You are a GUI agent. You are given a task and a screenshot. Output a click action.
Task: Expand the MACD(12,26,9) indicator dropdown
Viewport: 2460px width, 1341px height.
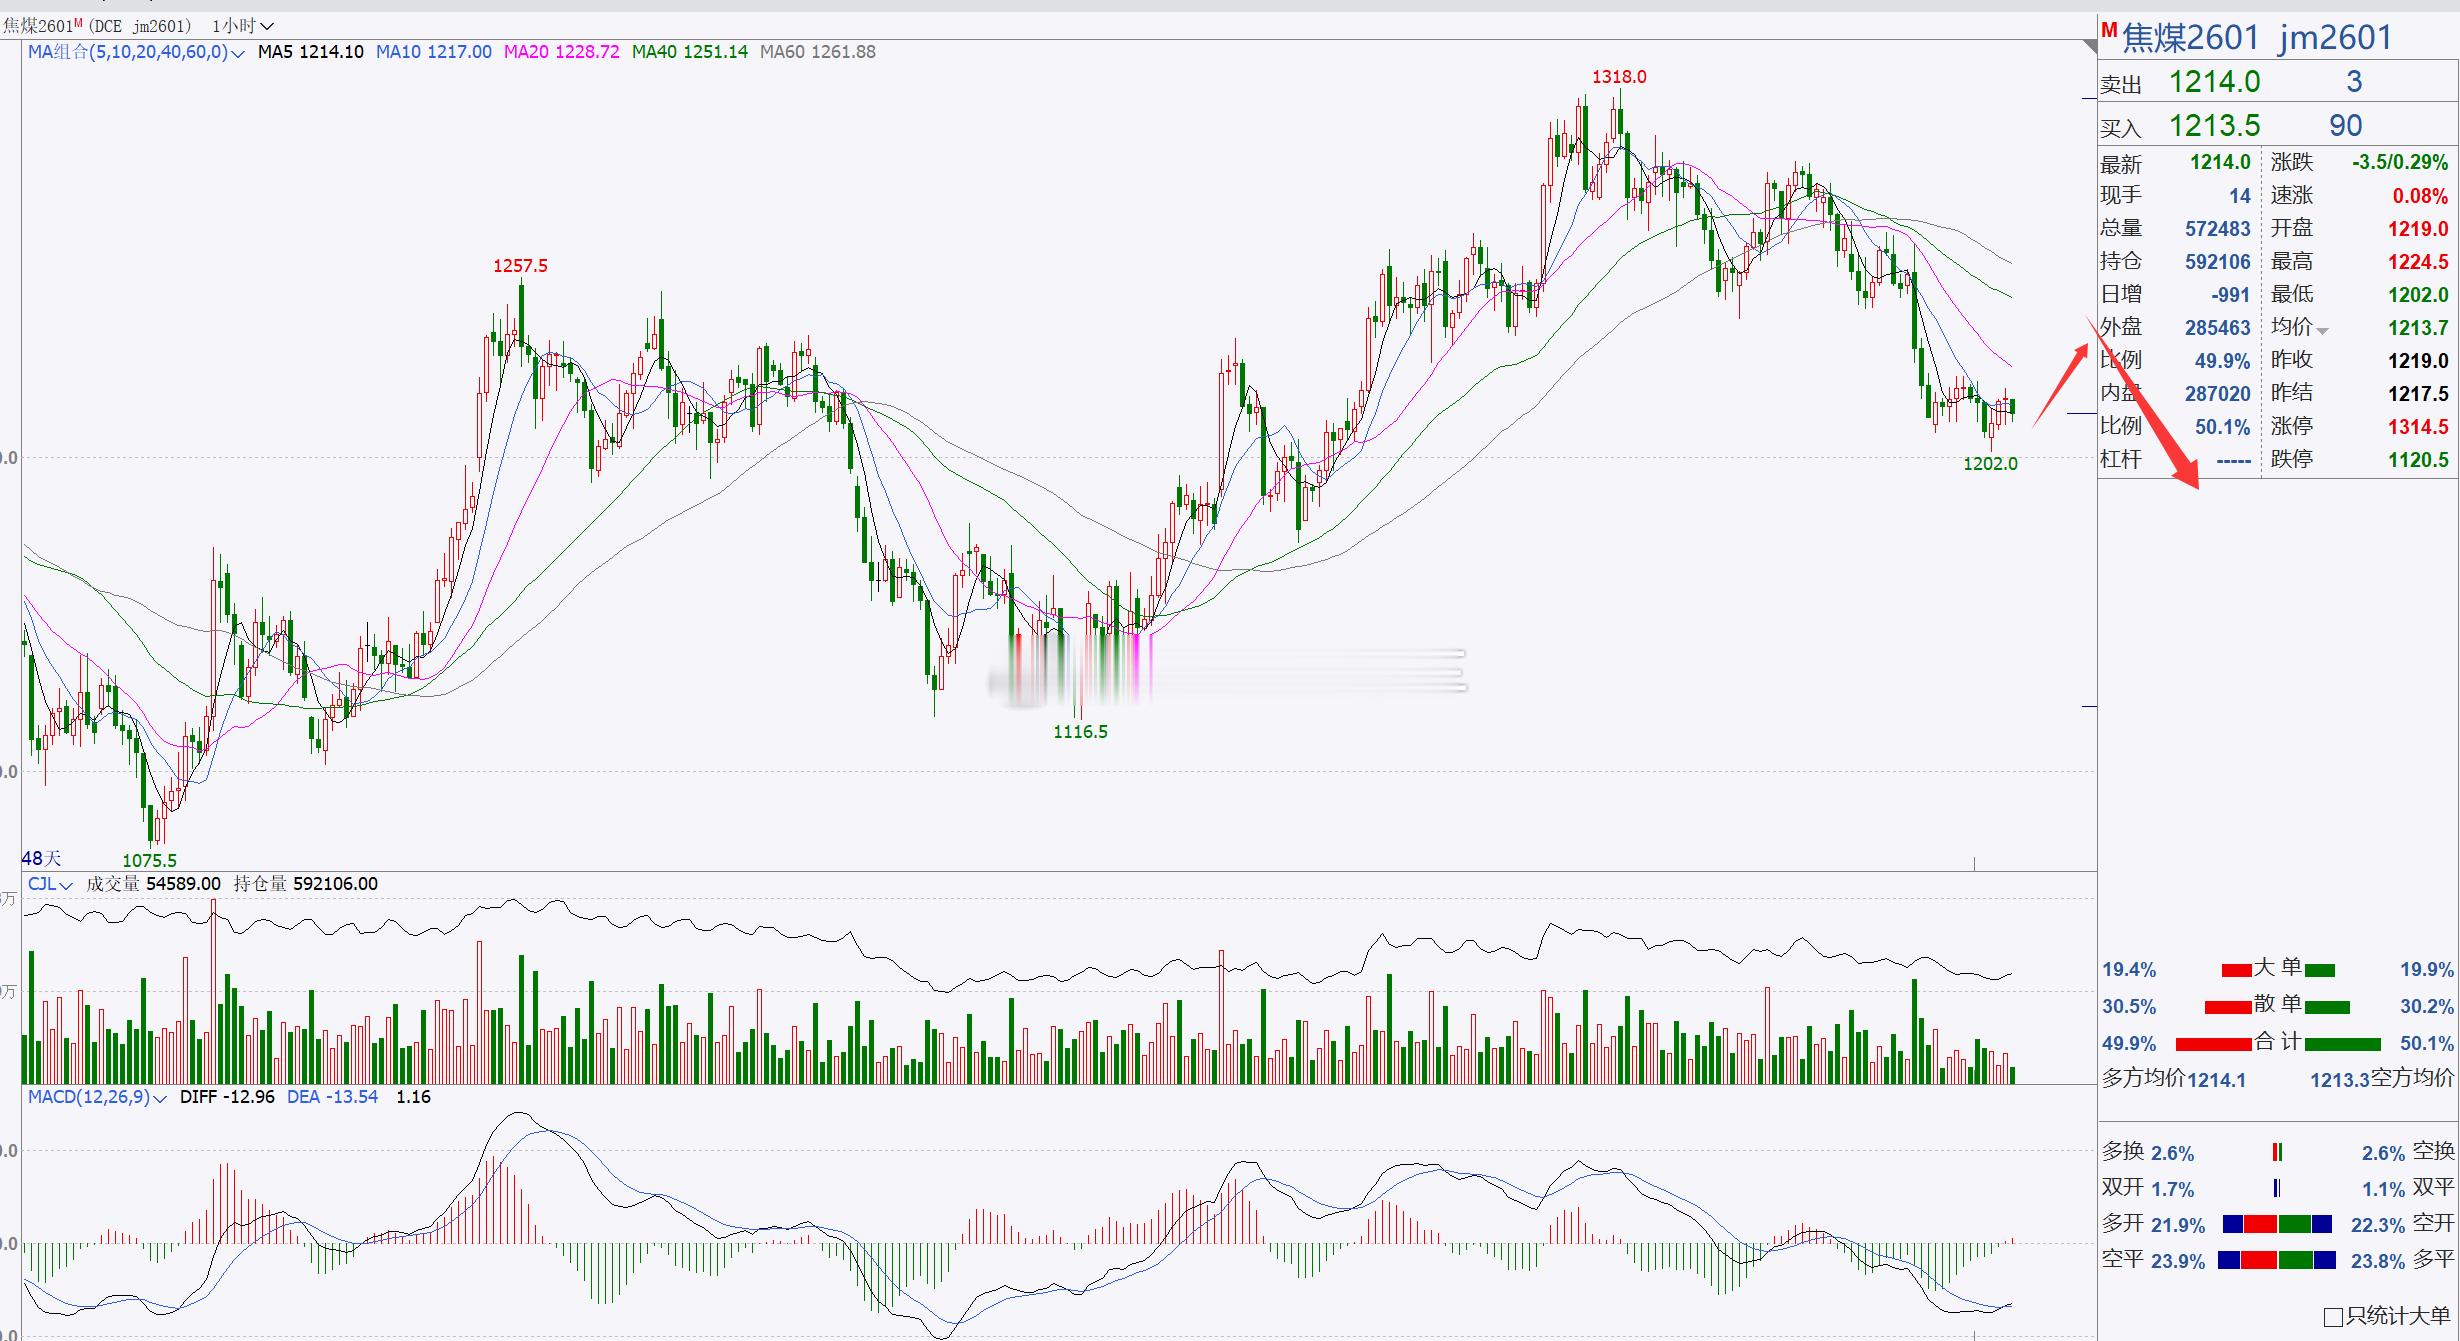pos(159,1099)
